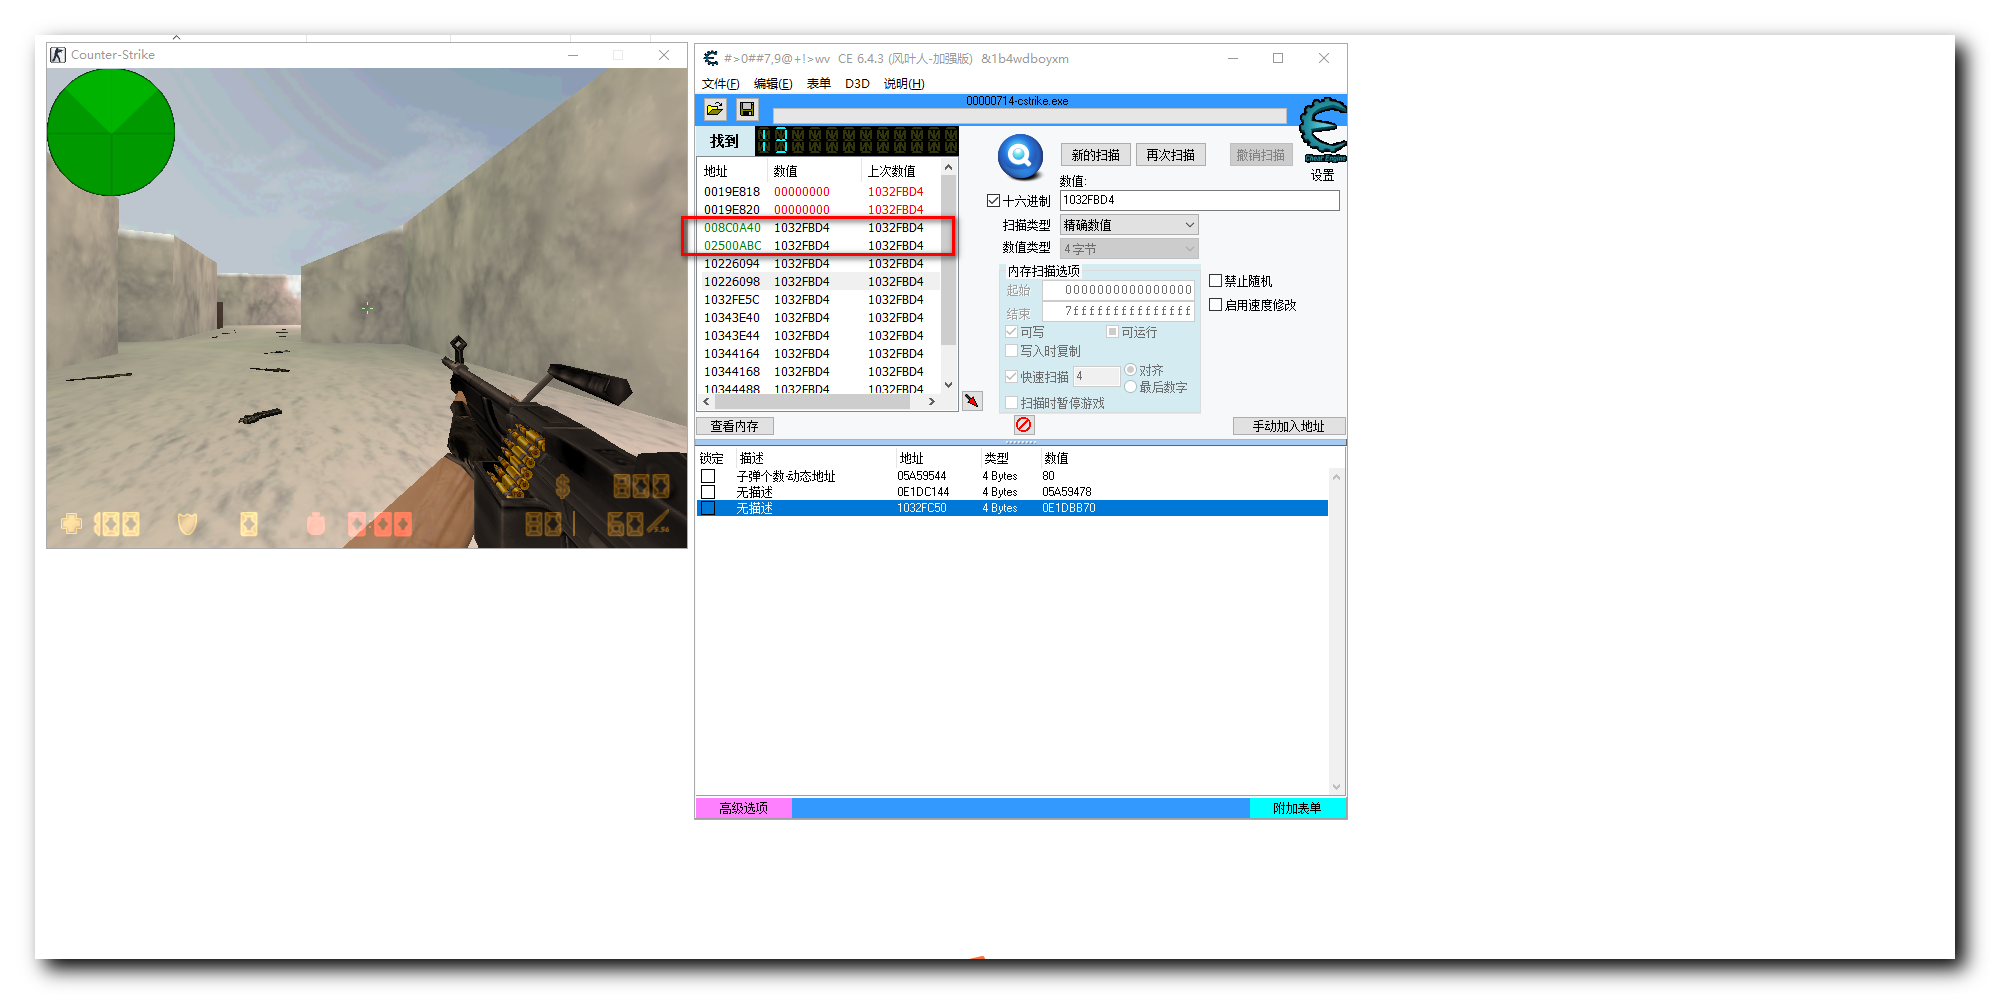Image resolution: width=1990 pixels, height=994 pixels.
Task: Save the table with the floppy disk icon
Action: 747,109
